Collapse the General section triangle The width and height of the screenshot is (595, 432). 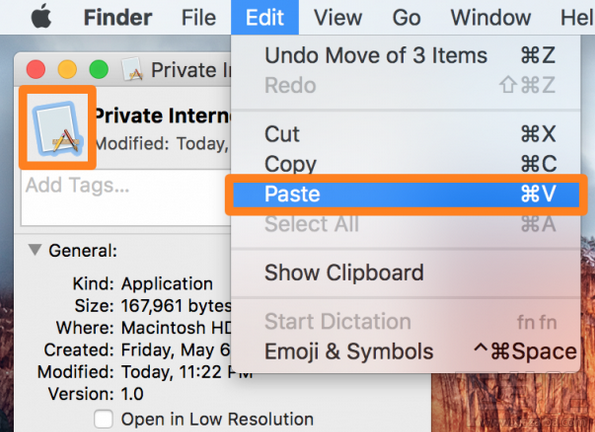[x=35, y=250]
